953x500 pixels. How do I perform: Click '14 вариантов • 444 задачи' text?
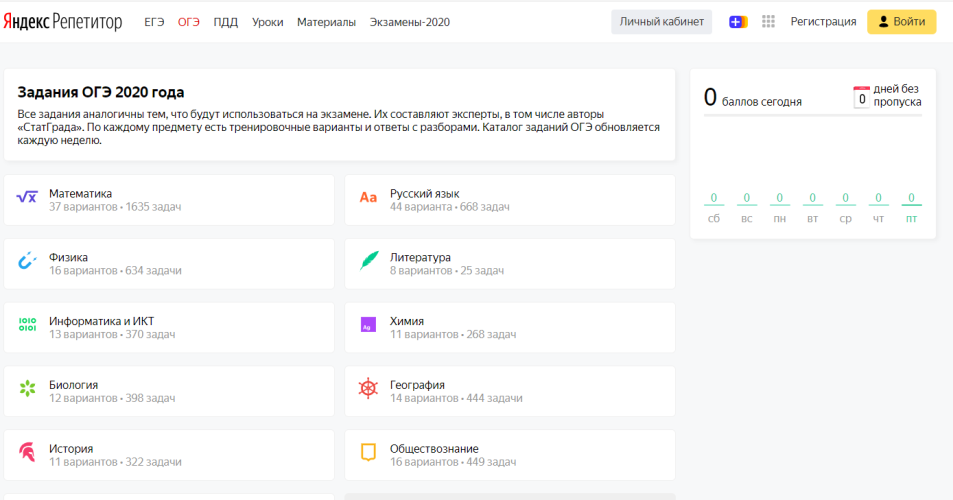[456, 399]
